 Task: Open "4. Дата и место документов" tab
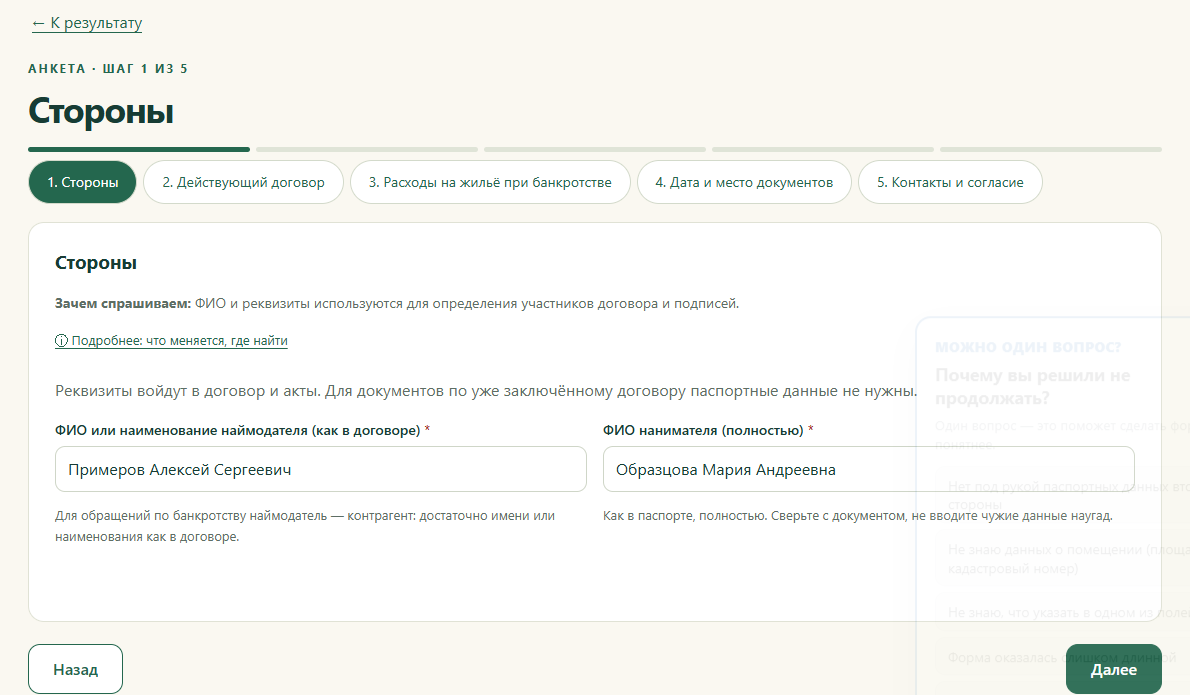pyautogui.click(x=744, y=182)
